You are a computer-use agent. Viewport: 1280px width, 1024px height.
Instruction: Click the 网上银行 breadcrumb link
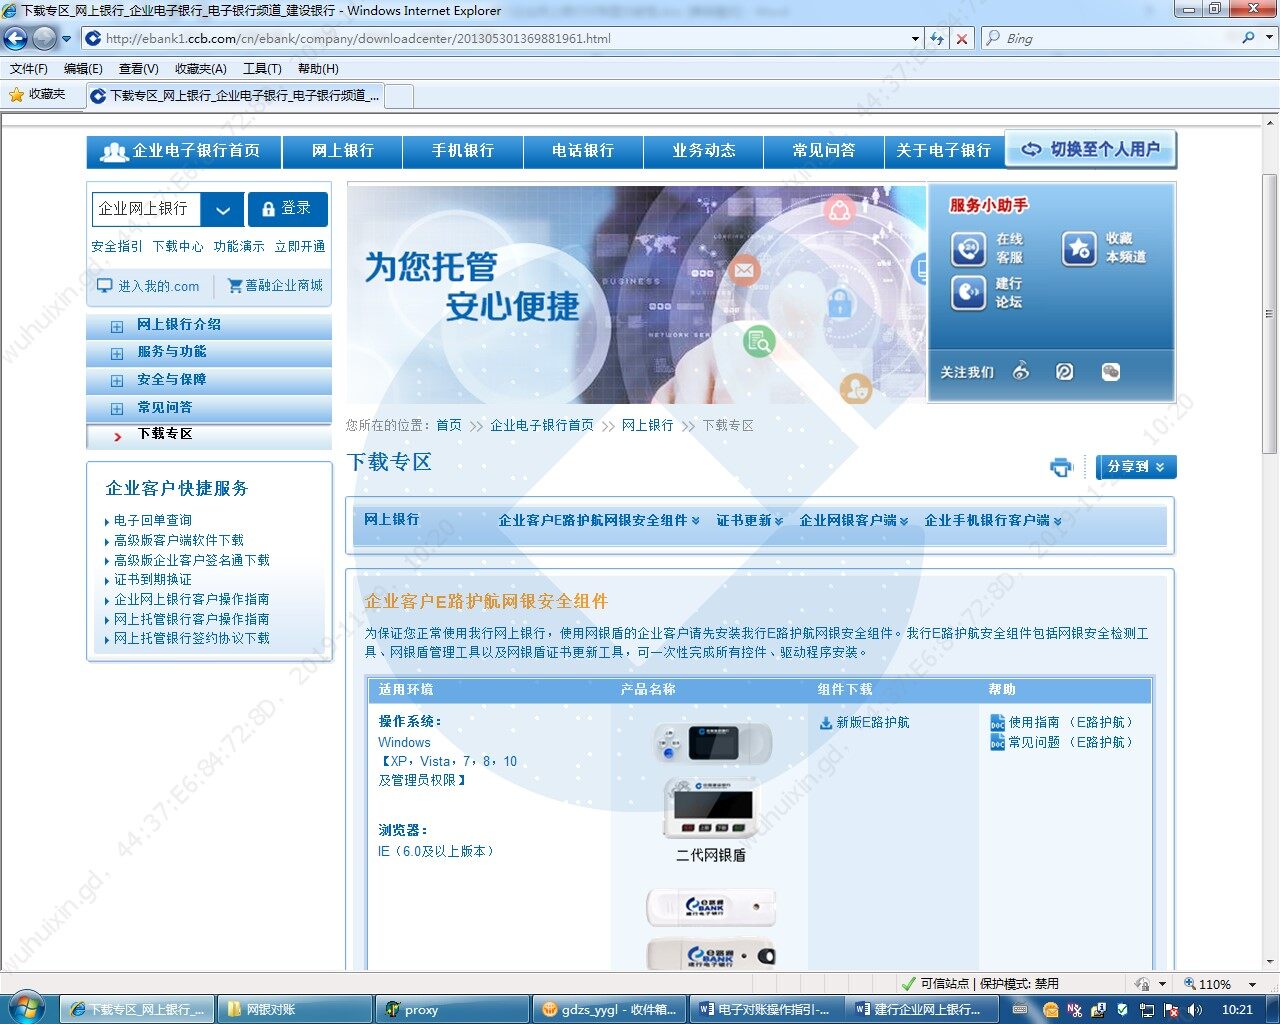tap(647, 425)
